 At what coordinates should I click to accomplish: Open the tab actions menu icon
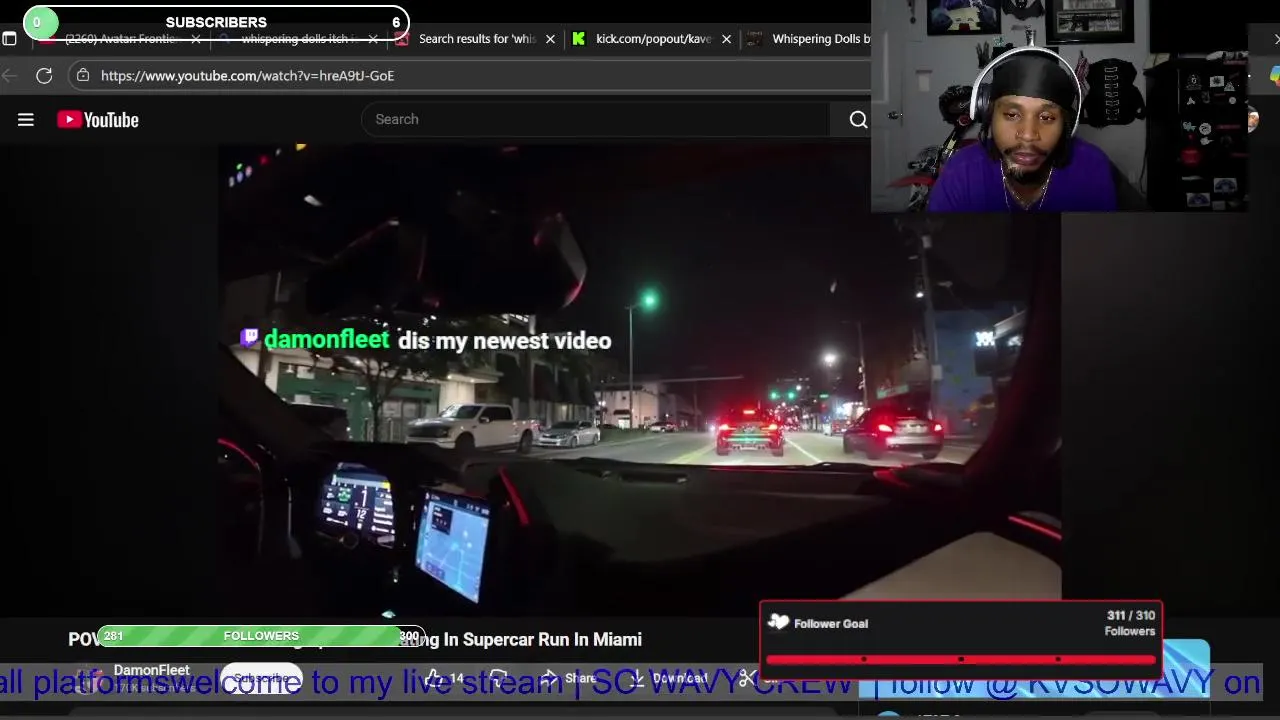(10, 39)
